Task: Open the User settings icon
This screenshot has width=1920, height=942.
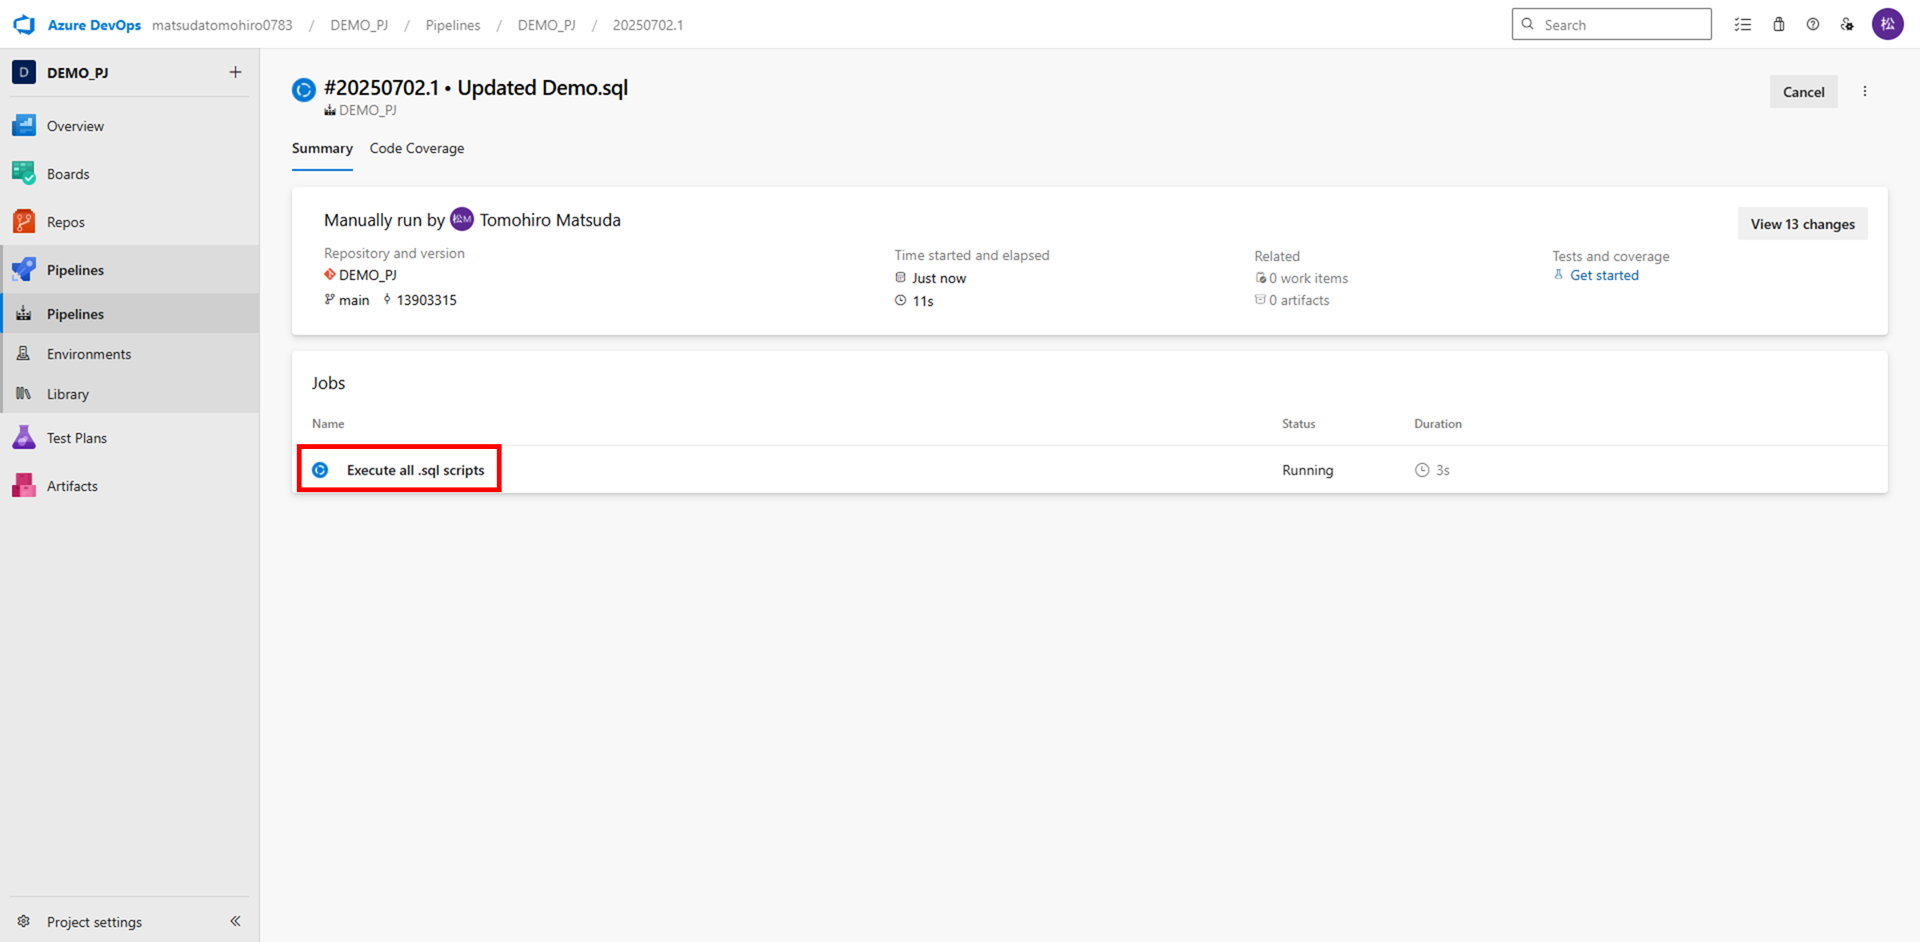Action: (x=1847, y=24)
